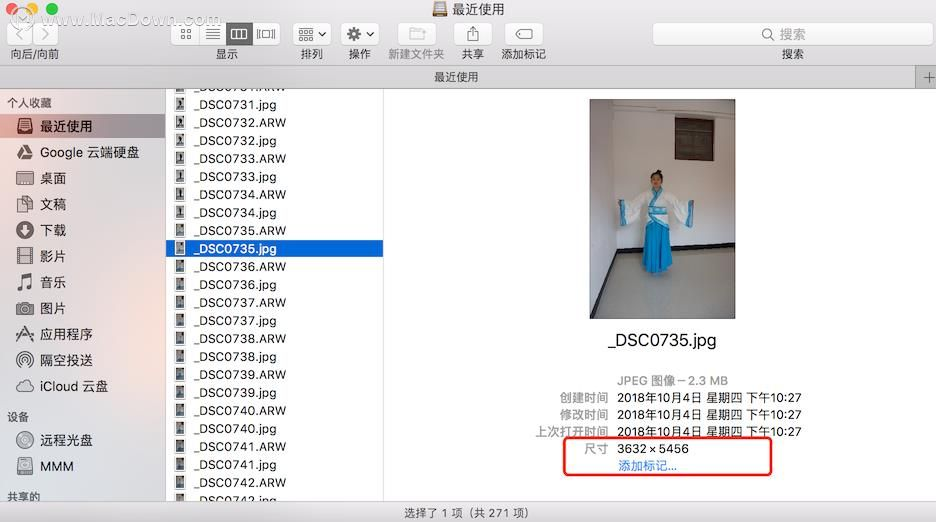Click the new folder (新建文件夹) button

tap(417, 34)
